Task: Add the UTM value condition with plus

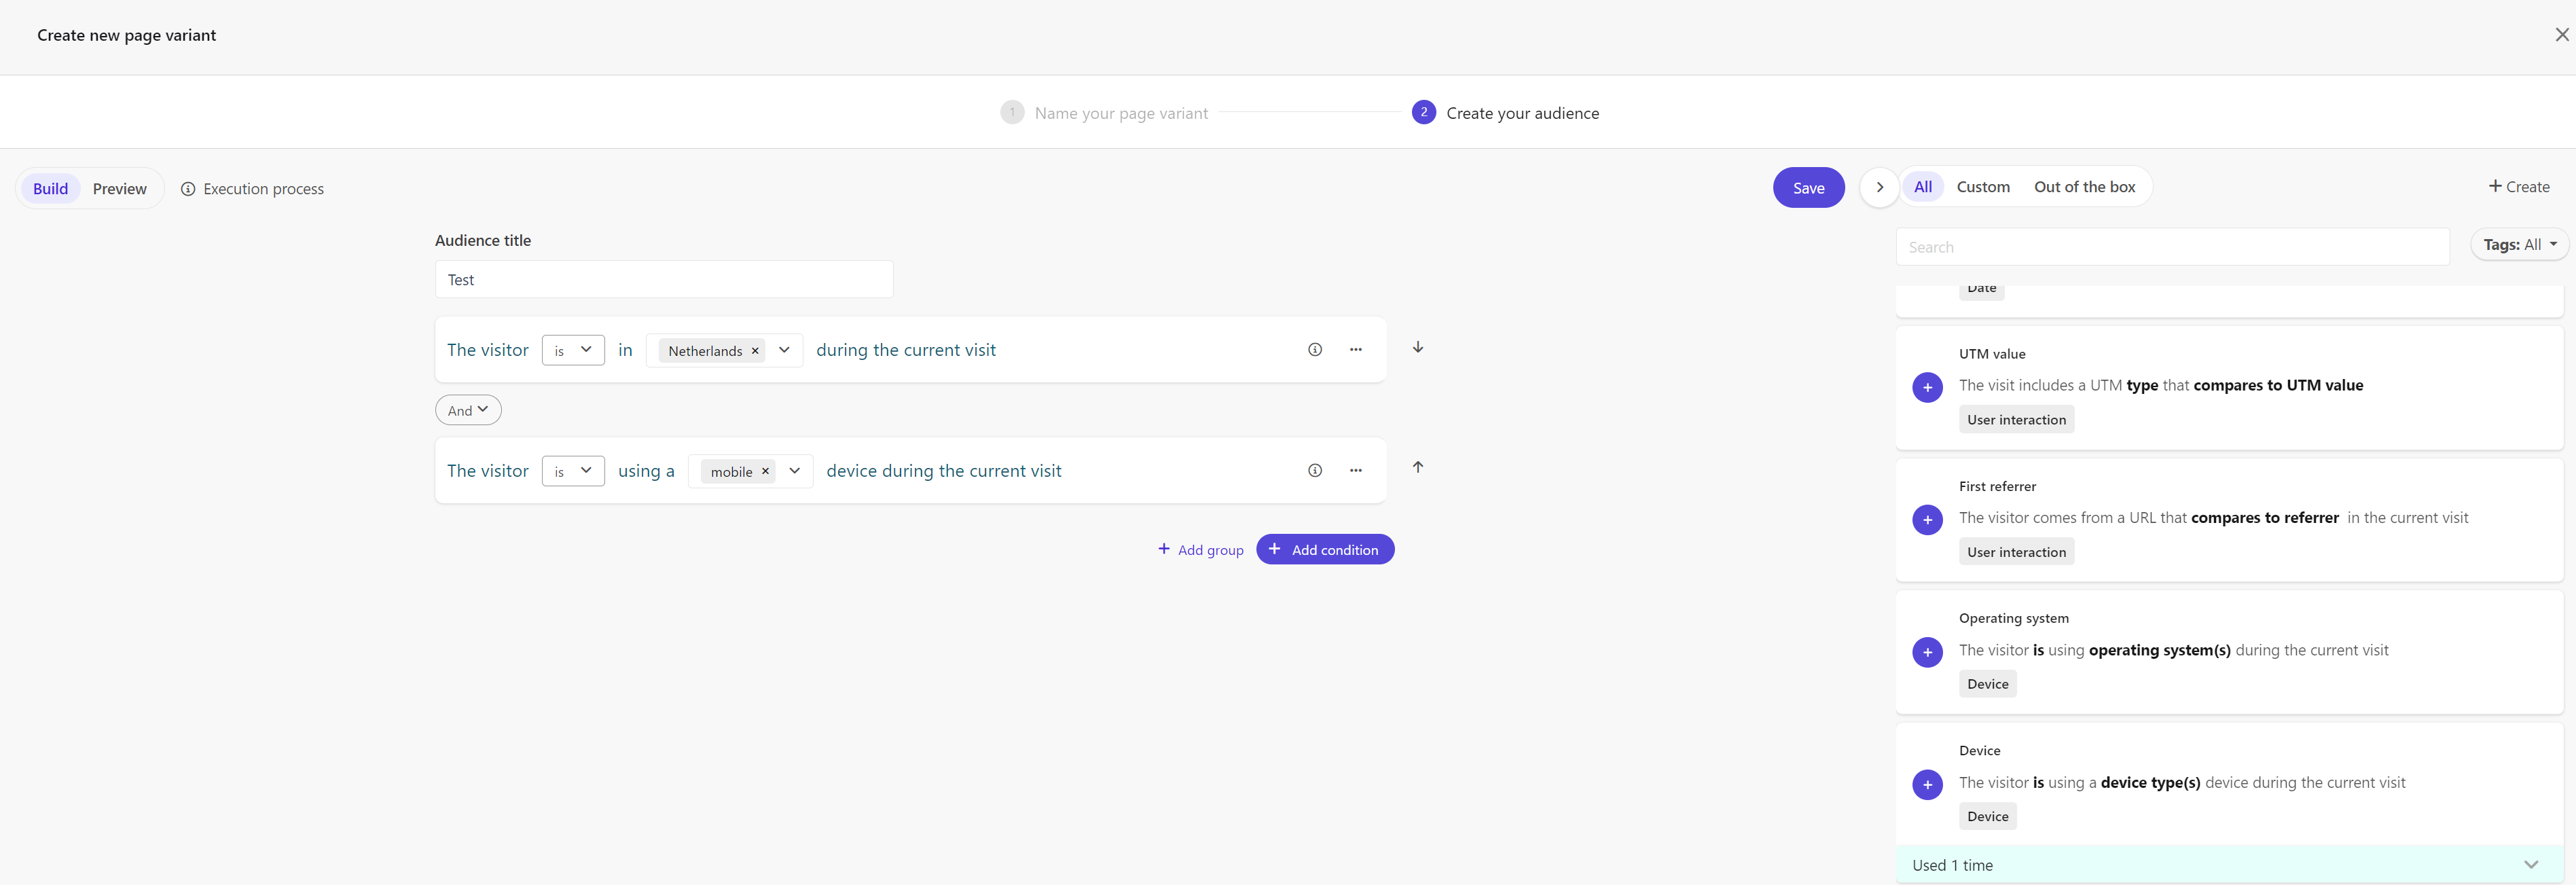Action: point(1926,387)
